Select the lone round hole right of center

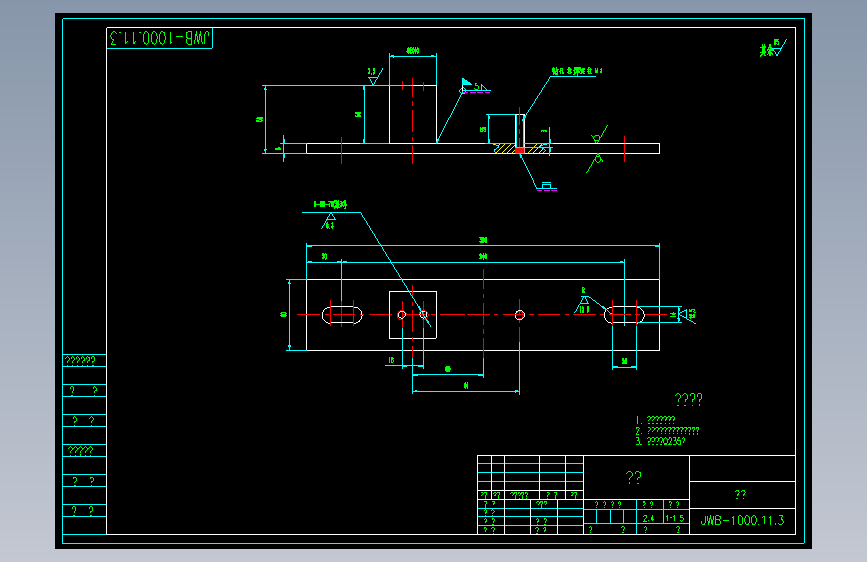click(x=520, y=315)
